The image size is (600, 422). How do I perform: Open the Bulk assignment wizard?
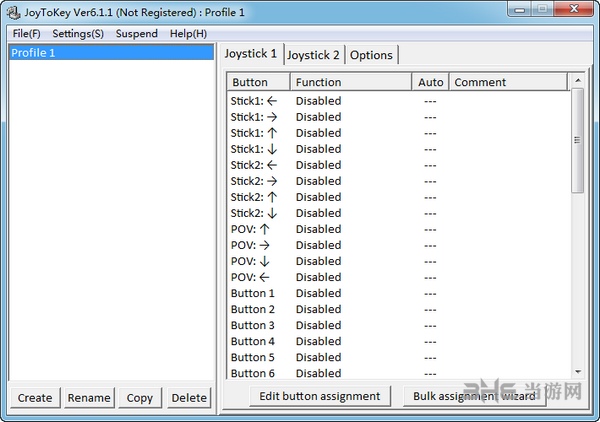click(x=474, y=396)
